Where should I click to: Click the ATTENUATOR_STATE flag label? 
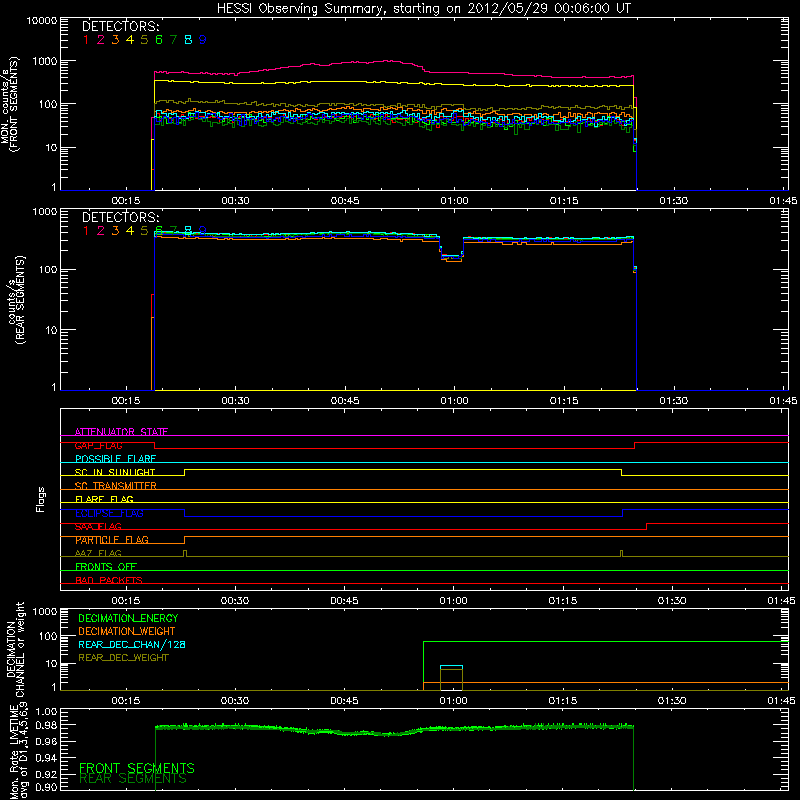[121, 432]
